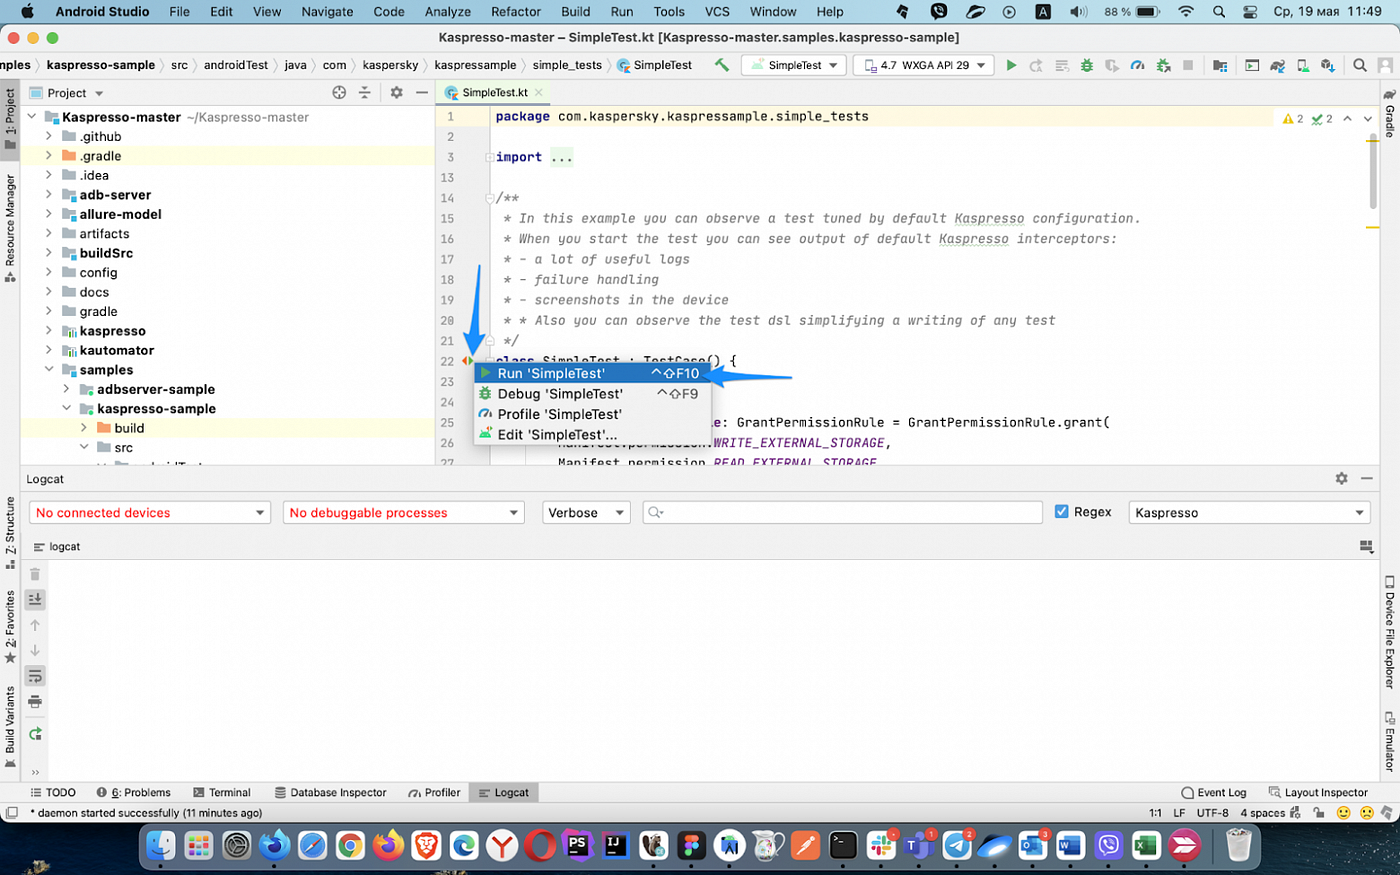1400x875 pixels.
Task: Toggle the Build Variants side panel
Action: 10,727
